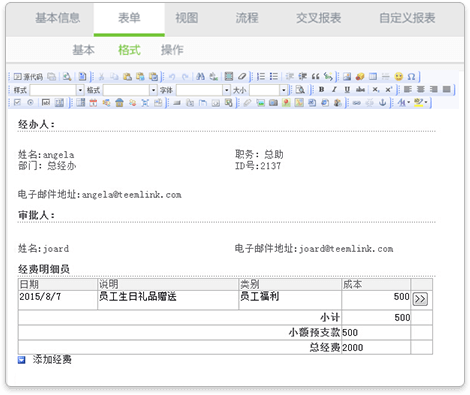This screenshot has height=395, width=470.
Task: Insert special character with Omega icon
Action: click(x=411, y=77)
